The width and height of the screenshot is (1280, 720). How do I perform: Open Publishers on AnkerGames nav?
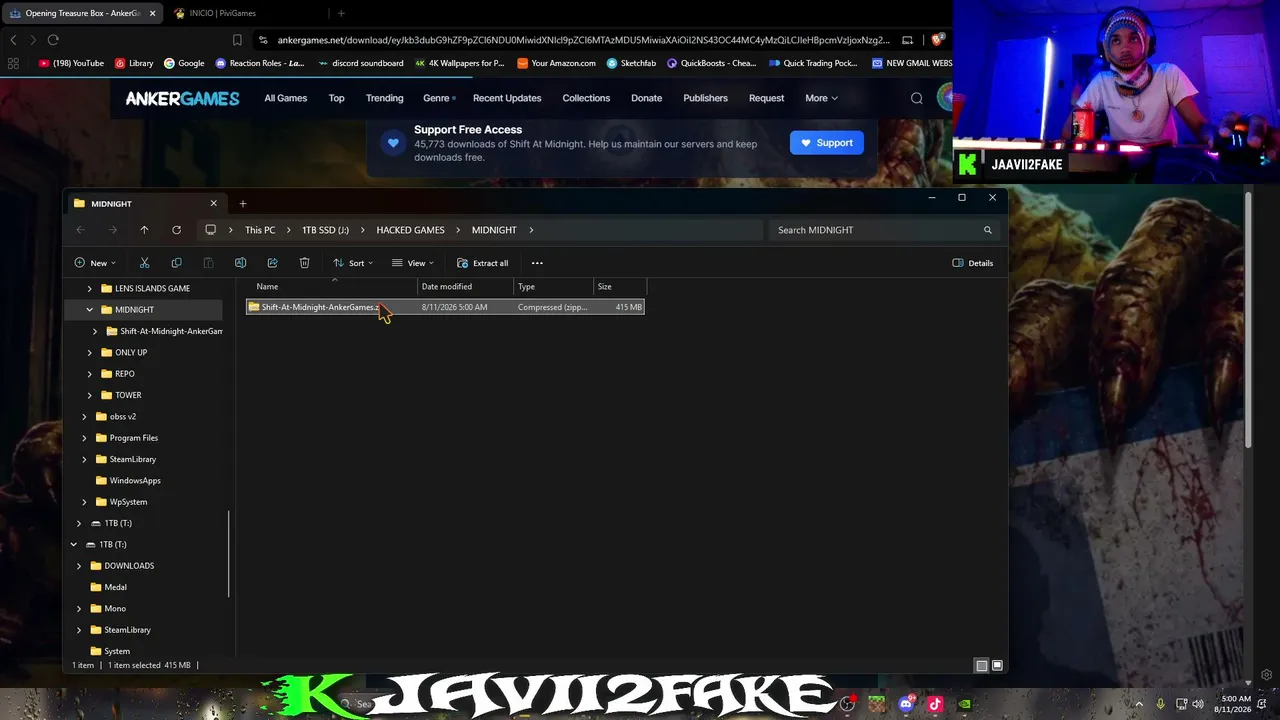pyautogui.click(x=705, y=98)
